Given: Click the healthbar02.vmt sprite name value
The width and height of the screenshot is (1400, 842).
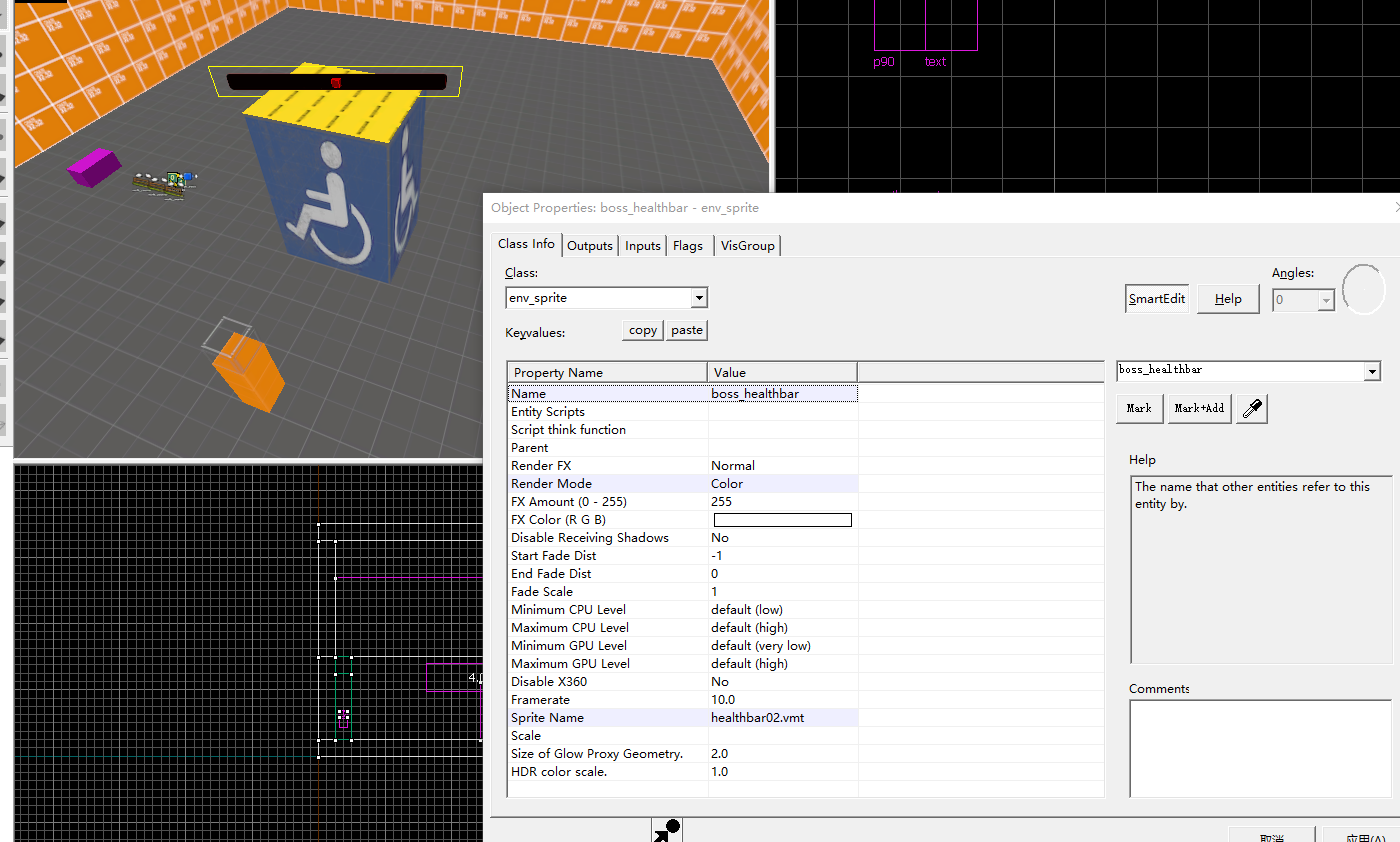Looking at the screenshot, I should click(x=758, y=718).
